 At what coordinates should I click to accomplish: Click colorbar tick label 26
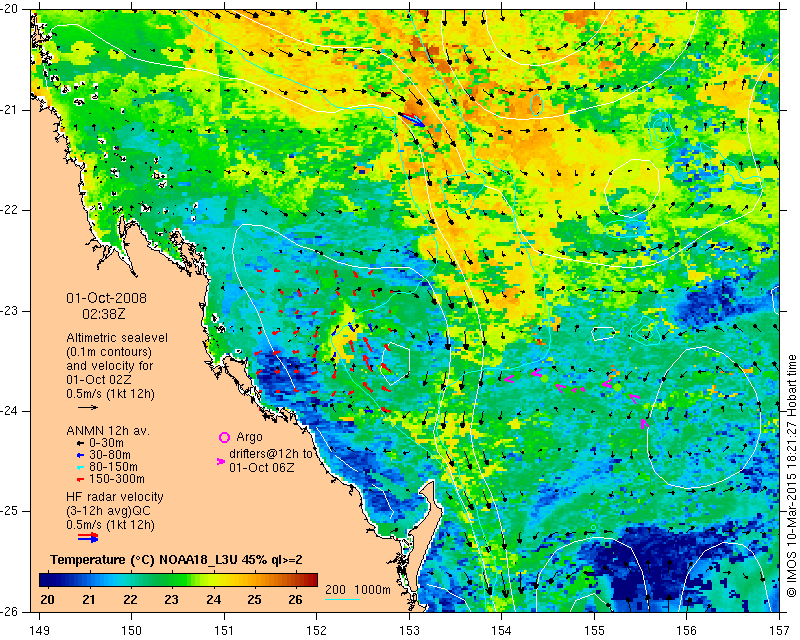295,600
